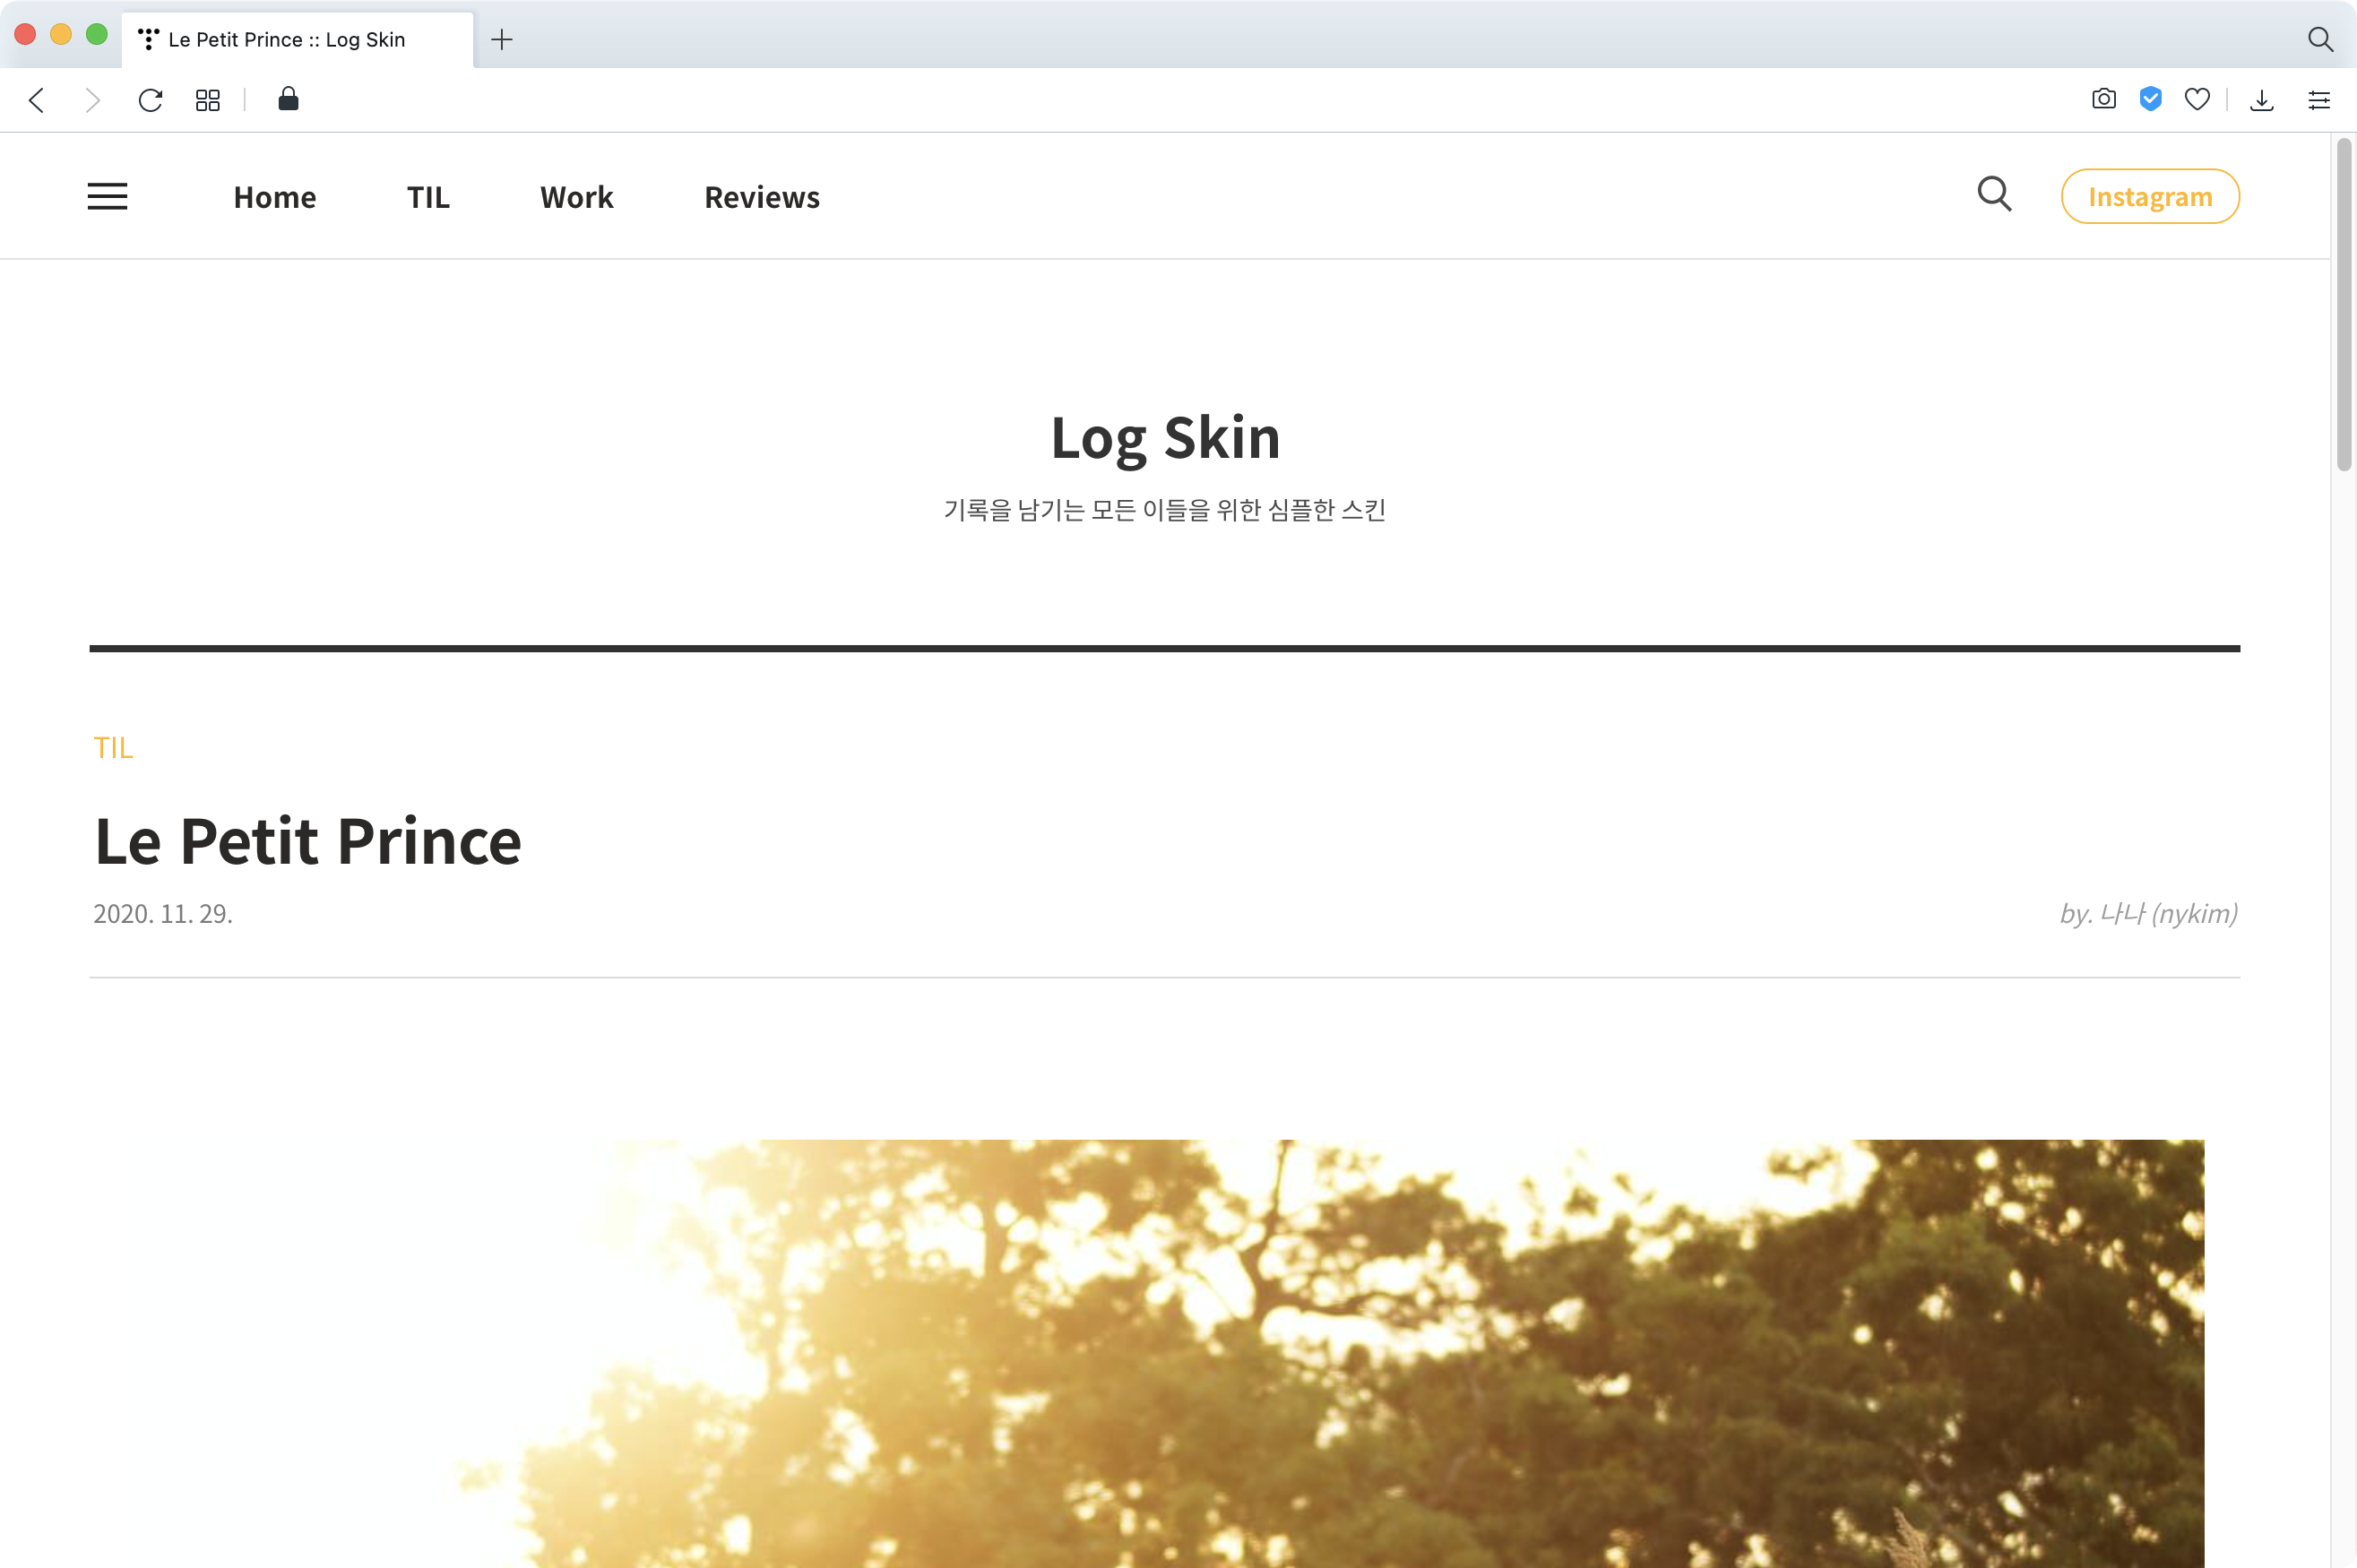Open the Work menu item
This screenshot has height=1568, width=2357.
tap(576, 197)
